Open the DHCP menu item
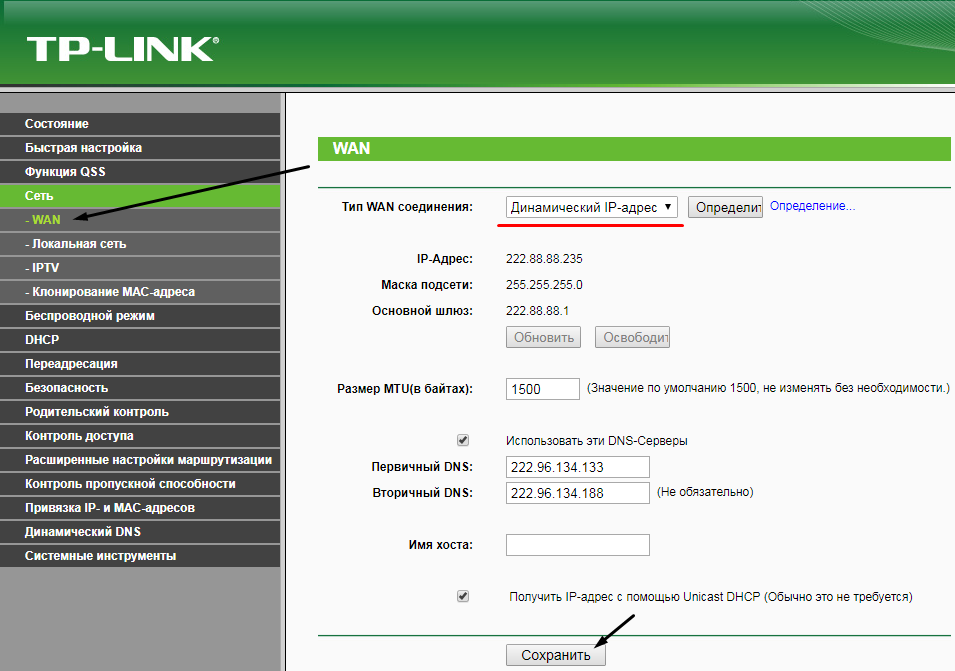 tap(140, 340)
